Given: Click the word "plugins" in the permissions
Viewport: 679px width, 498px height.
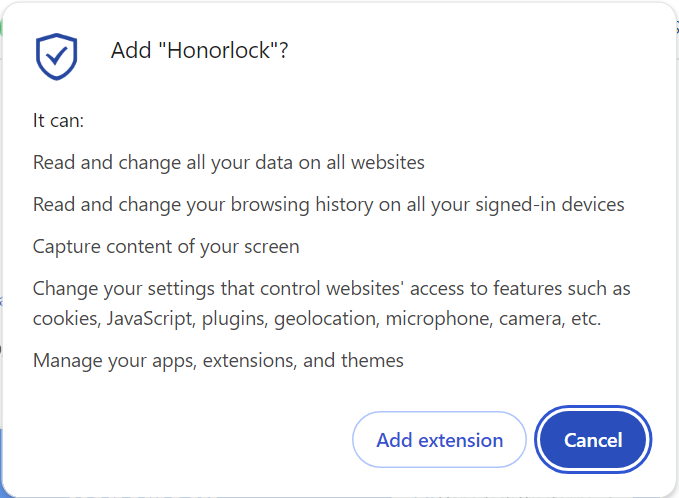Looking at the screenshot, I should (x=234, y=318).
